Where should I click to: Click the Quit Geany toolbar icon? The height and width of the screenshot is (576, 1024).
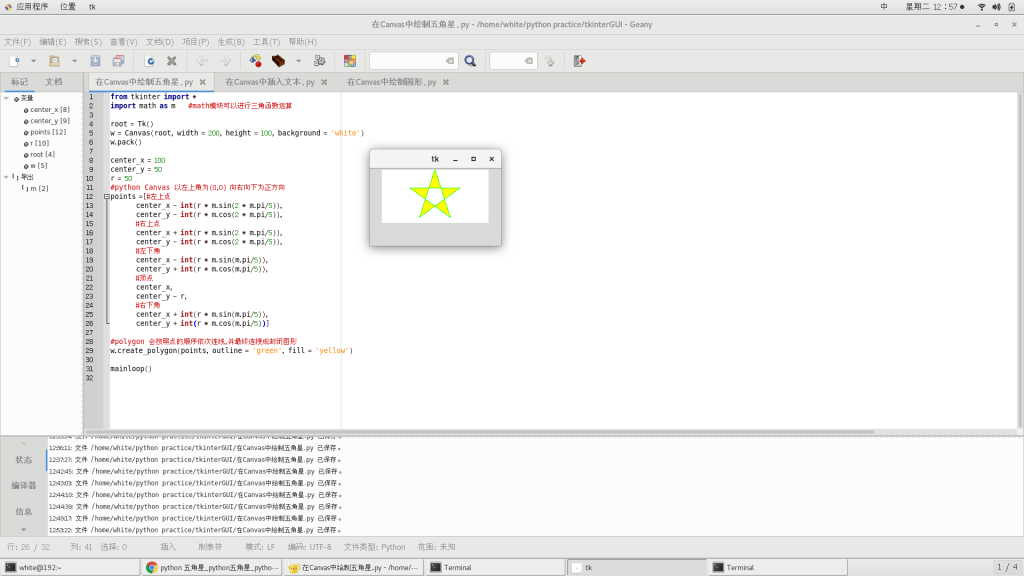[579, 61]
